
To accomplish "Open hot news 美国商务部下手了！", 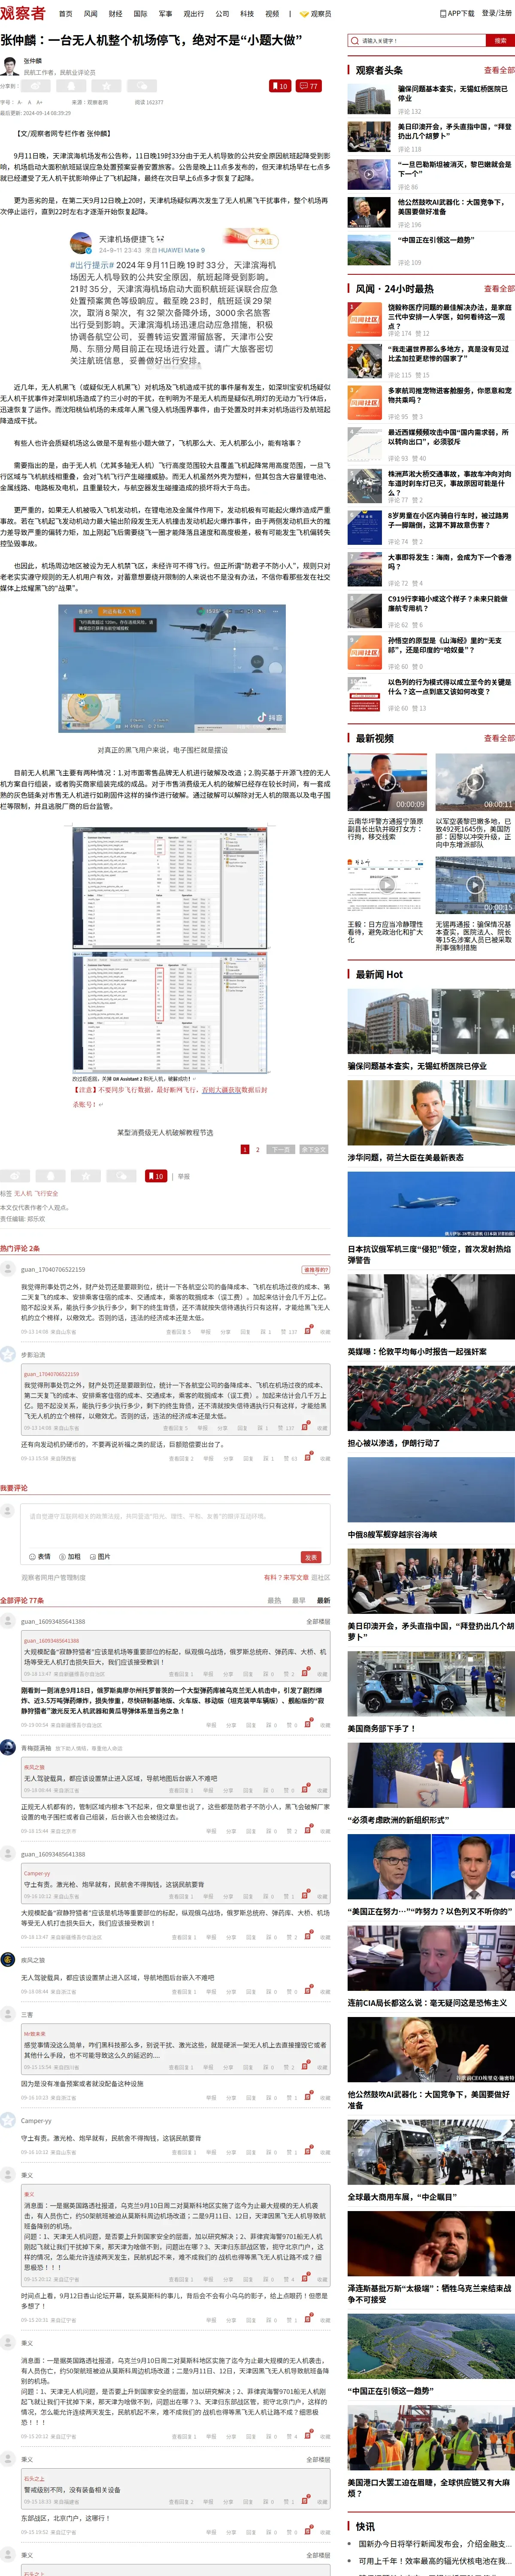I will [x=381, y=1729].
